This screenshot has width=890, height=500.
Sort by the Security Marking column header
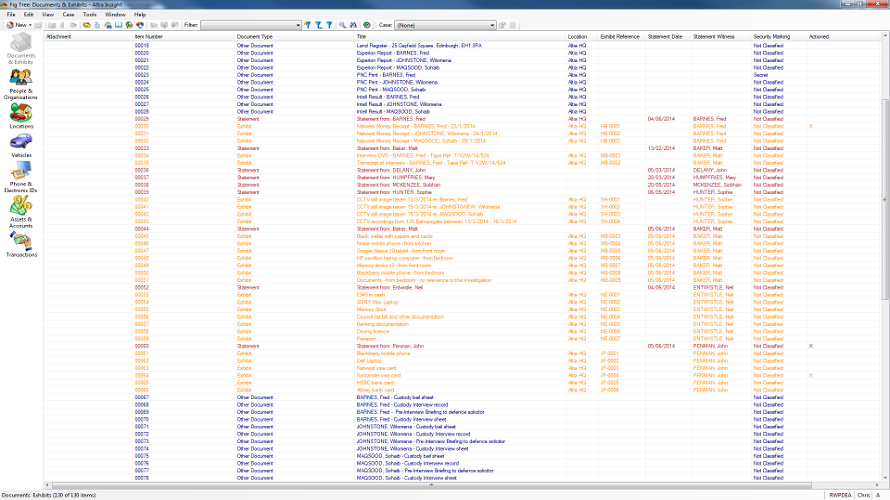click(779, 36)
